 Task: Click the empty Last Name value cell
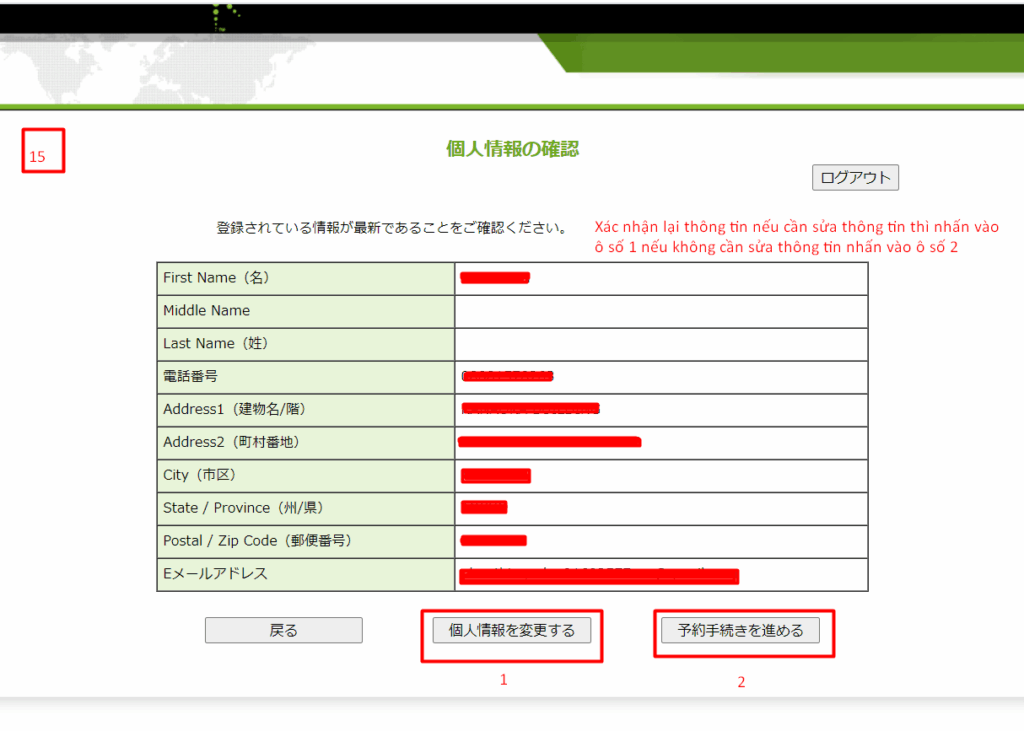[660, 344]
